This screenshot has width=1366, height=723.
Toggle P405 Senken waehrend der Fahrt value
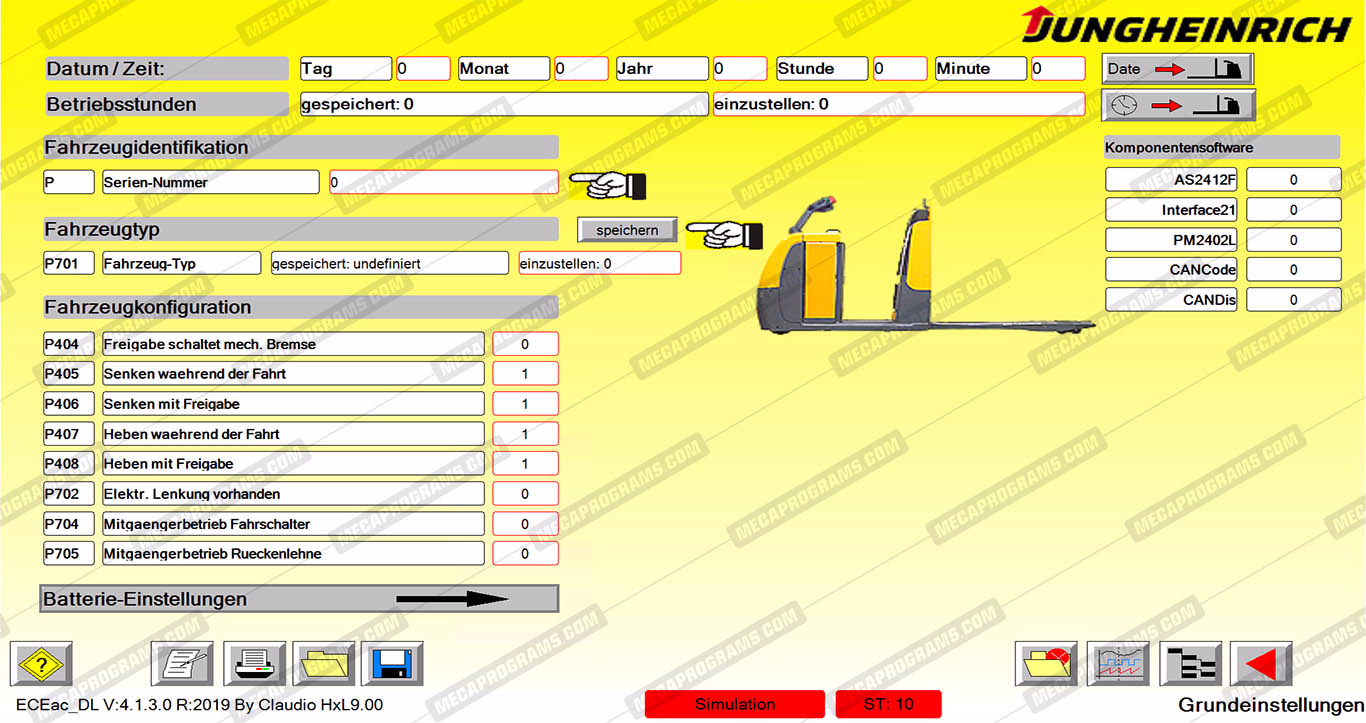click(x=525, y=374)
